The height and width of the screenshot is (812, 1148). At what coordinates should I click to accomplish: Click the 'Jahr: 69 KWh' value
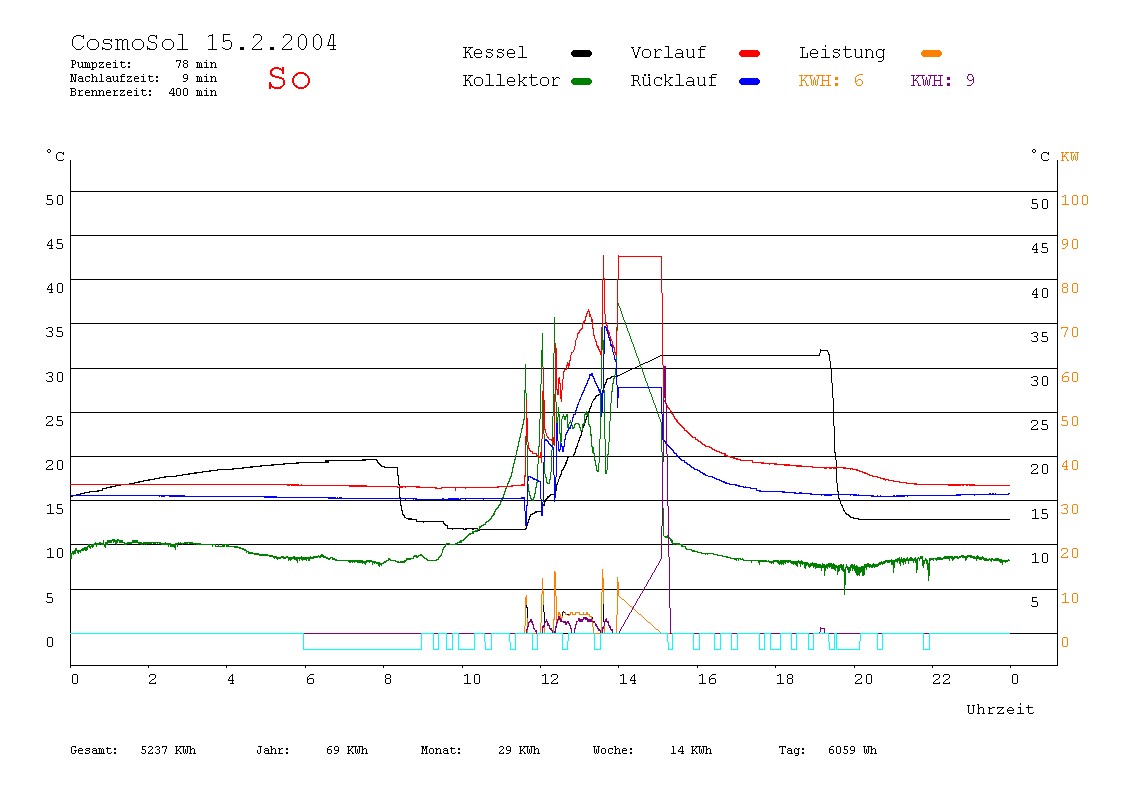click(312, 750)
